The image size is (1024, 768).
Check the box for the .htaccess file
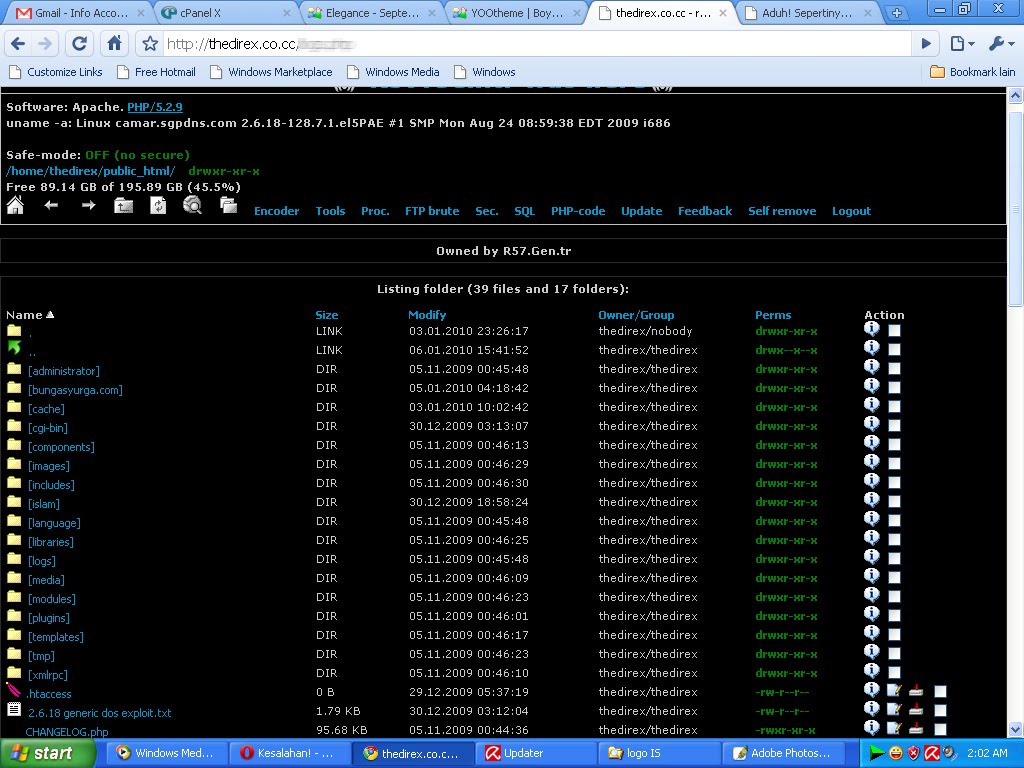tap(940, 692)
